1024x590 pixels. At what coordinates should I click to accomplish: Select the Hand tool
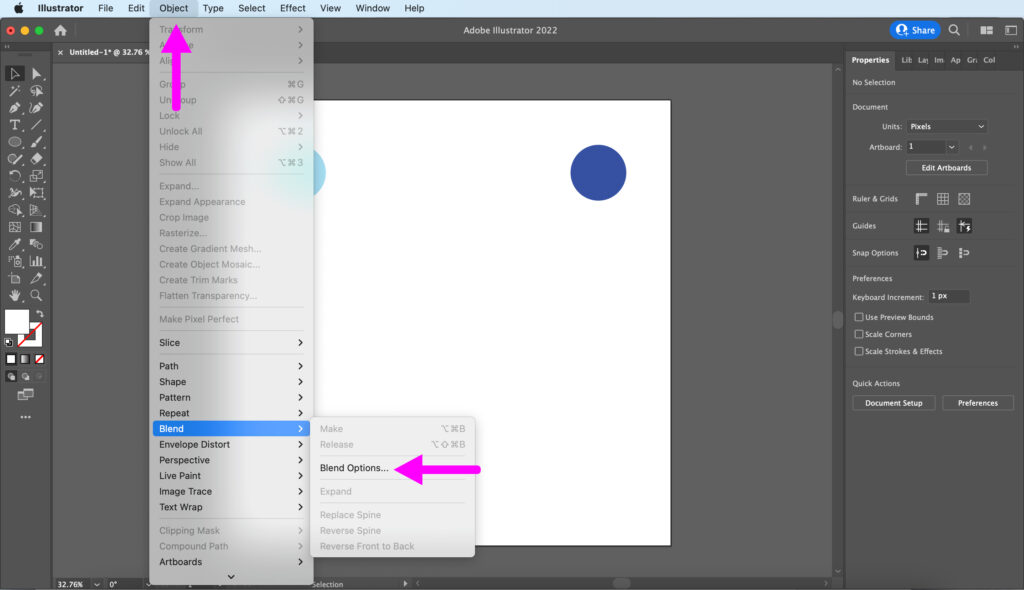15,295
